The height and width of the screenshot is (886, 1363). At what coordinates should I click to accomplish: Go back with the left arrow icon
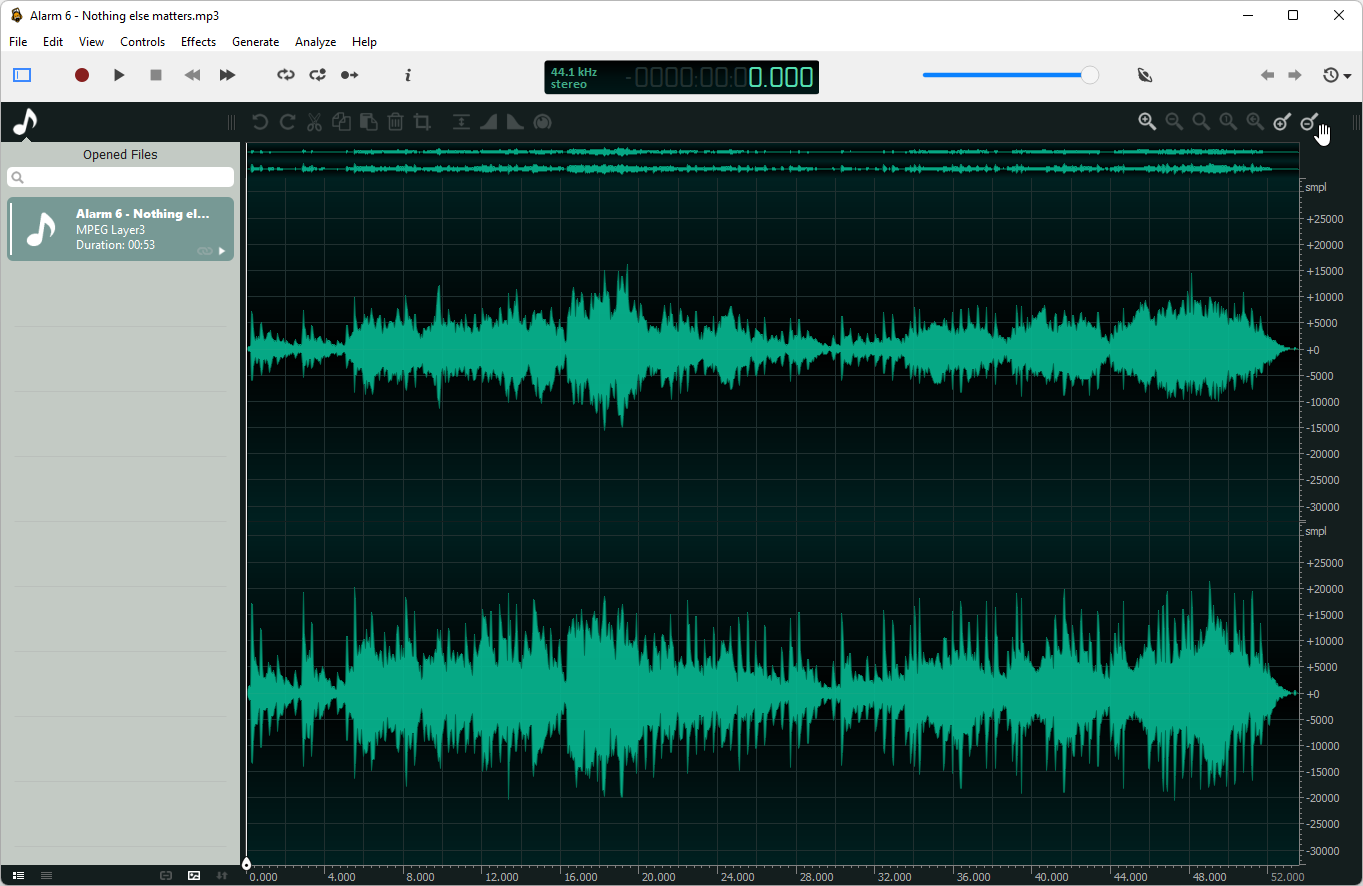click(x=1267, y=75)
